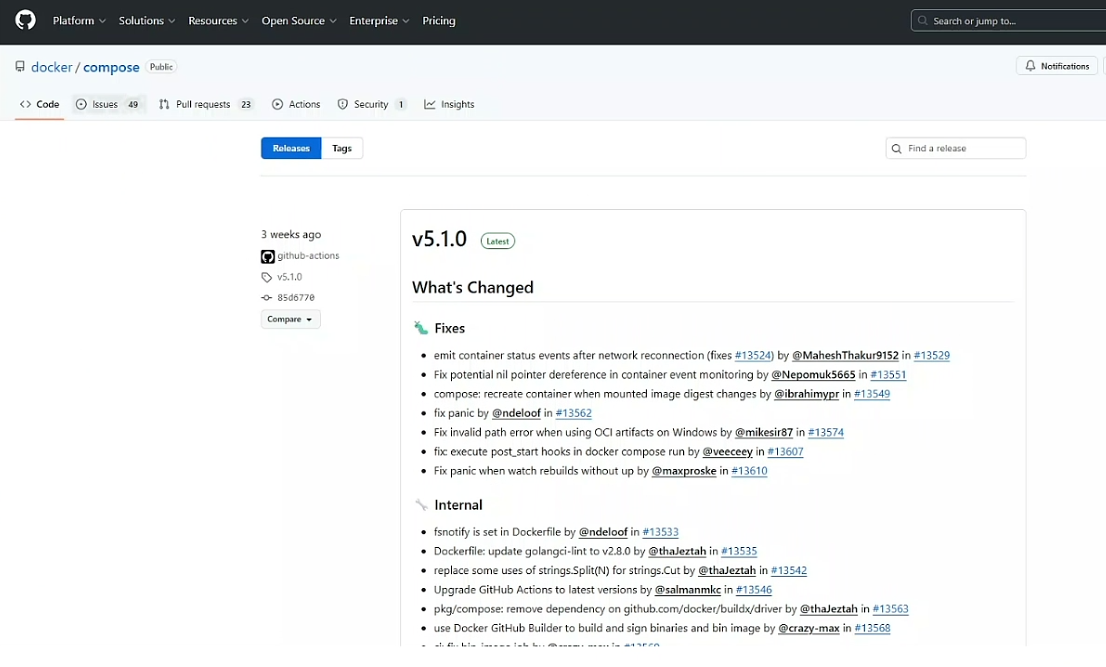Image resolution: width=1106 pixels, height=667 pixels.
Task: Click the magnifier in Find a release
Action: pyautogui.click(x=897, y=148)
